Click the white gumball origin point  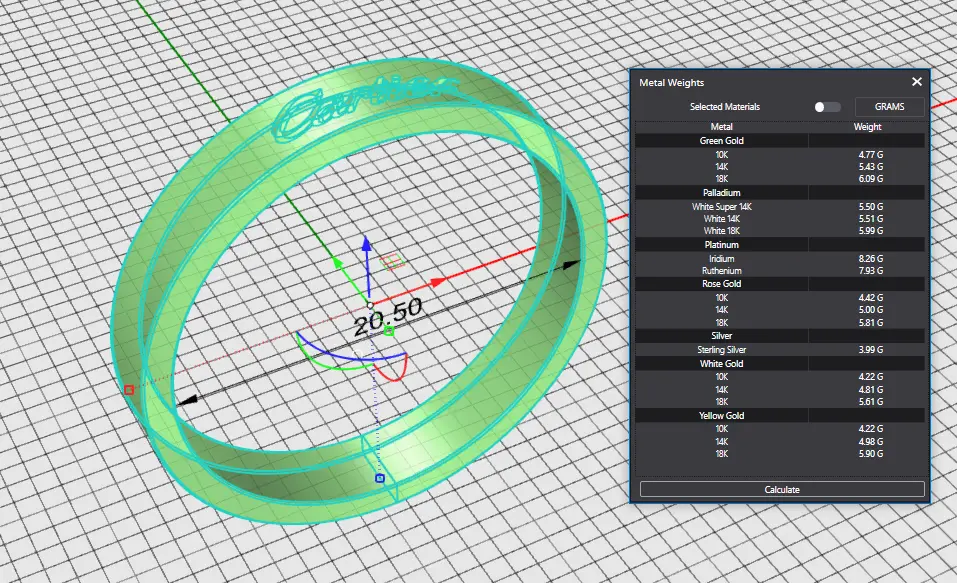(x=370, y=305)
